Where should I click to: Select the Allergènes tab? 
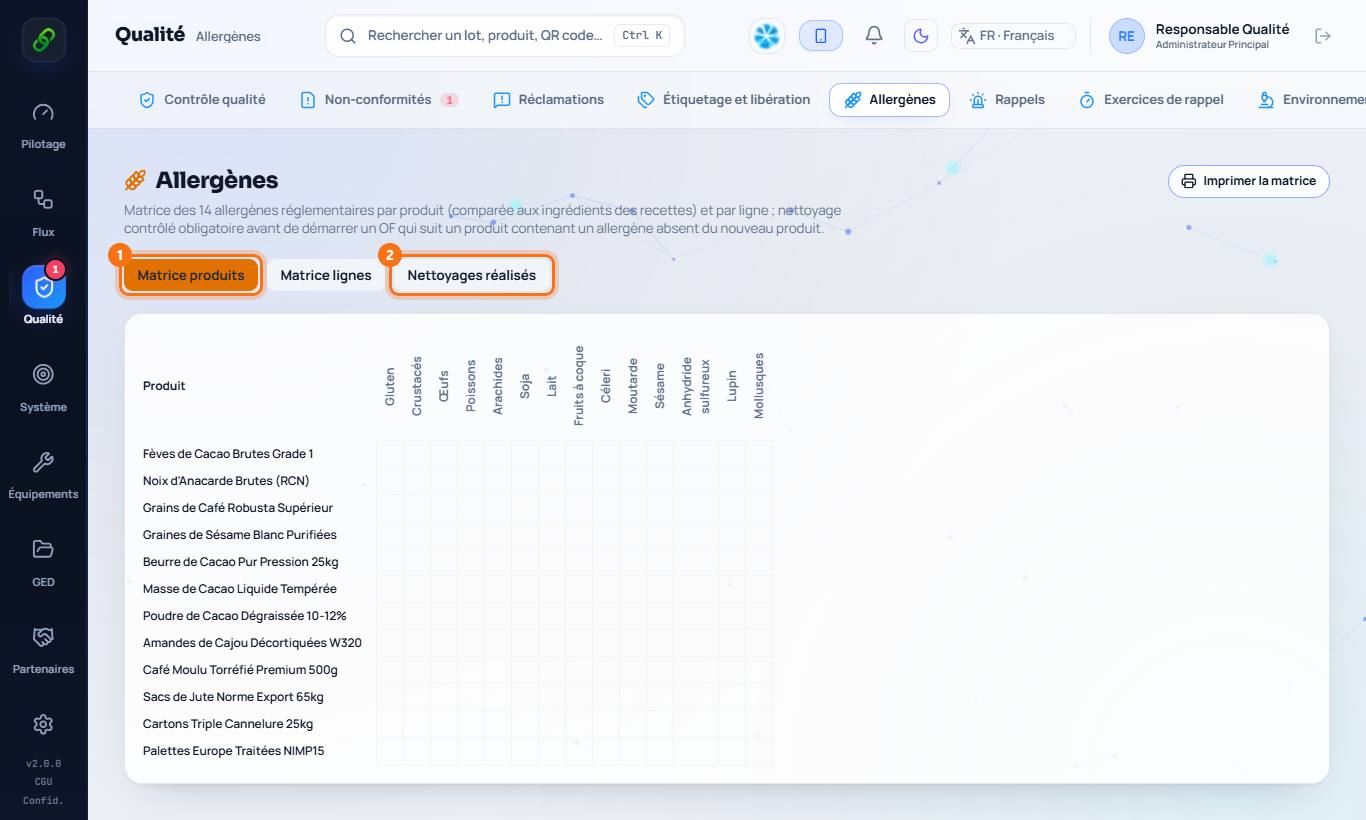(889, 100)
